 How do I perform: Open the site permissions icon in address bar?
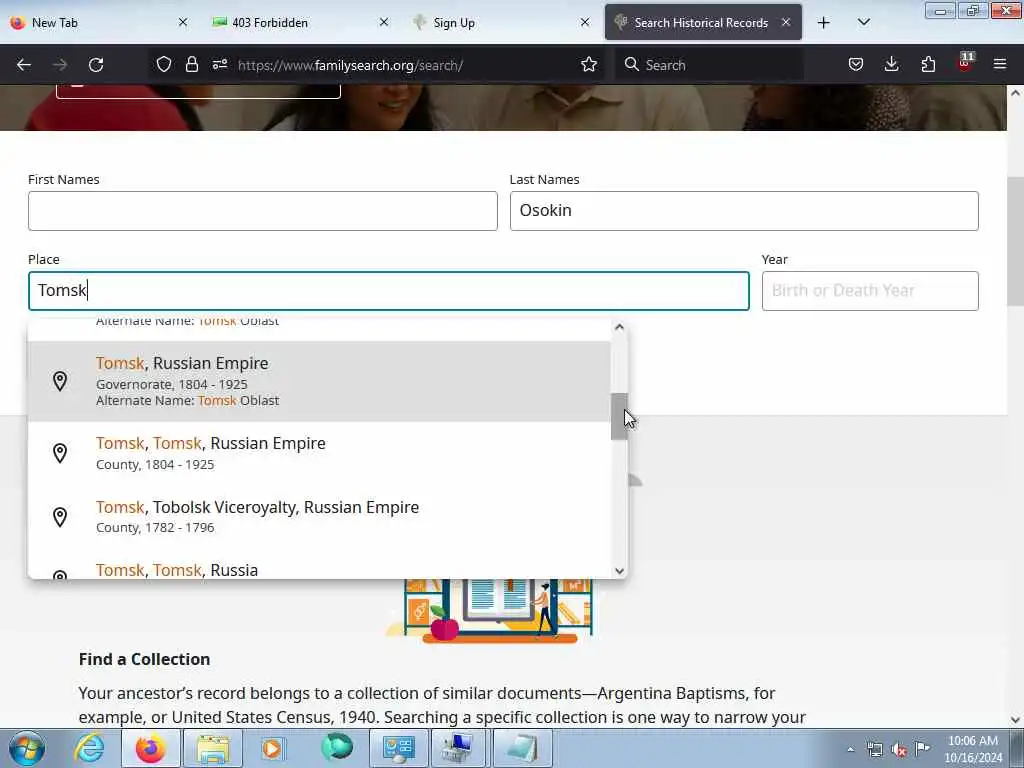(219, 65)
